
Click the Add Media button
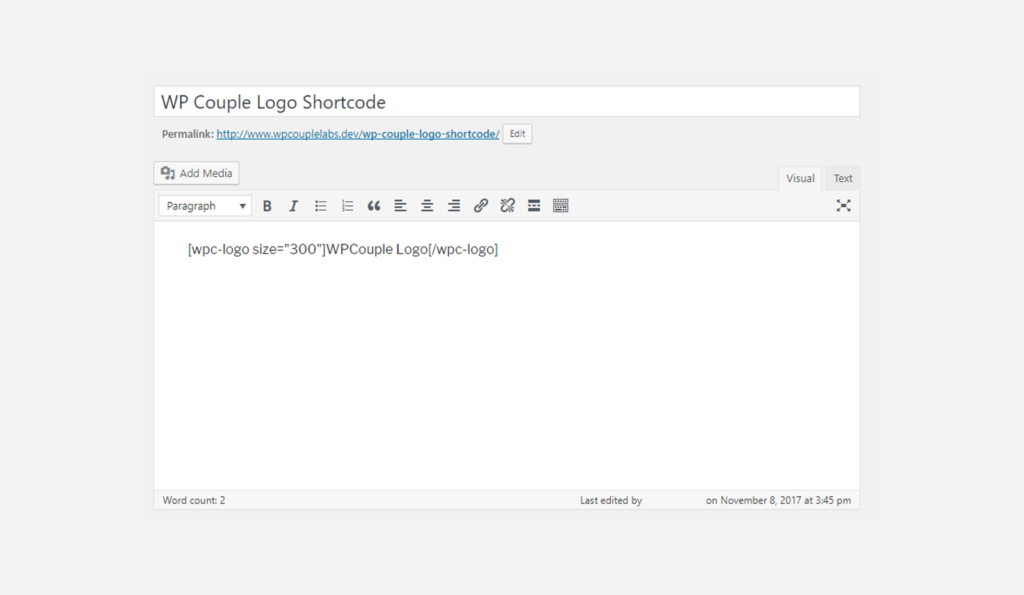click(196, 172)
